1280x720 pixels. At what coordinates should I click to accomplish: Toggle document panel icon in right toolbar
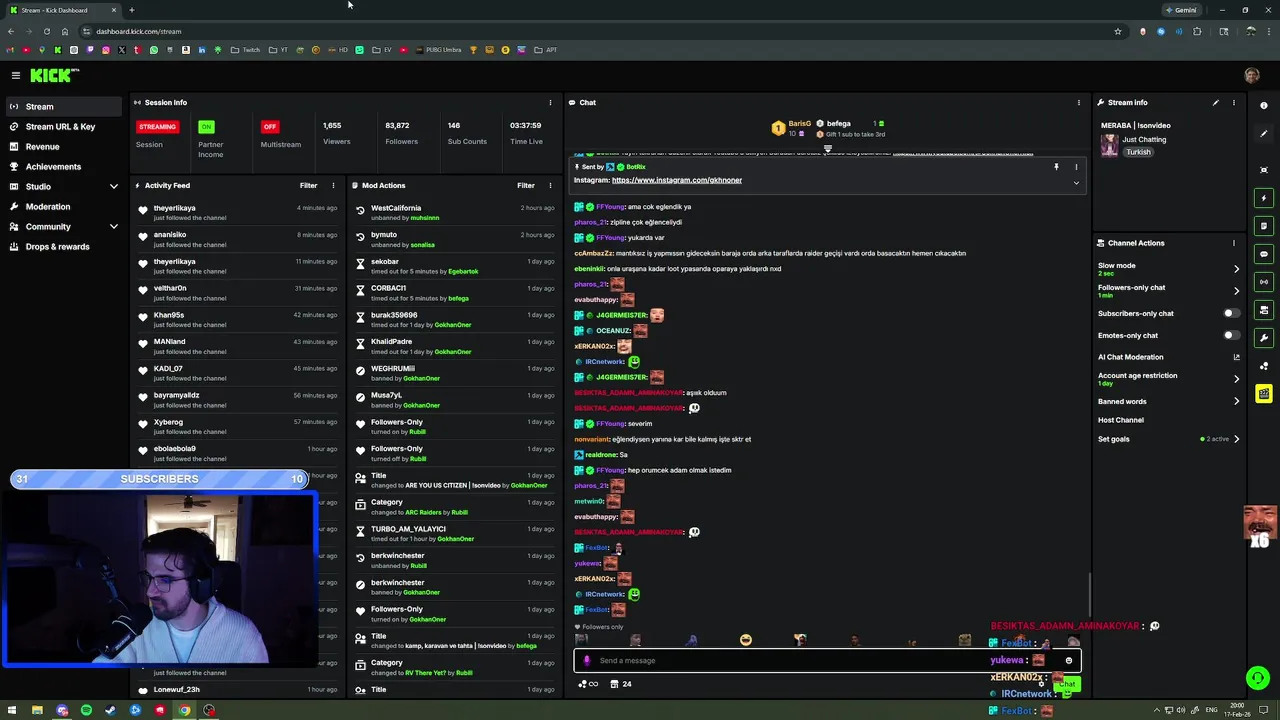tap(1264, 226)
